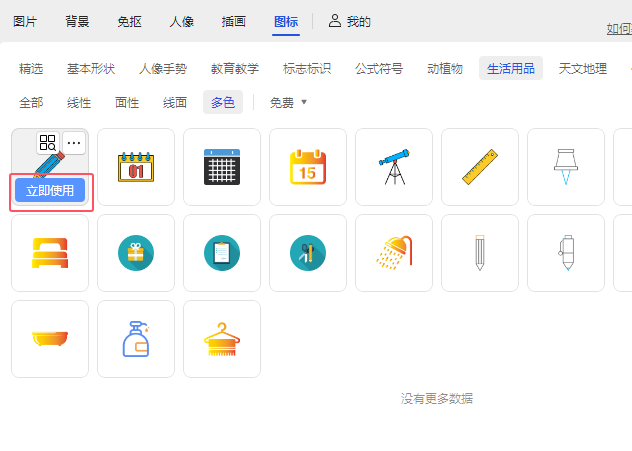Screen dimensions: 632x451
Task: Choose the 基本形状 category
Action: click(x=91, y=69)
